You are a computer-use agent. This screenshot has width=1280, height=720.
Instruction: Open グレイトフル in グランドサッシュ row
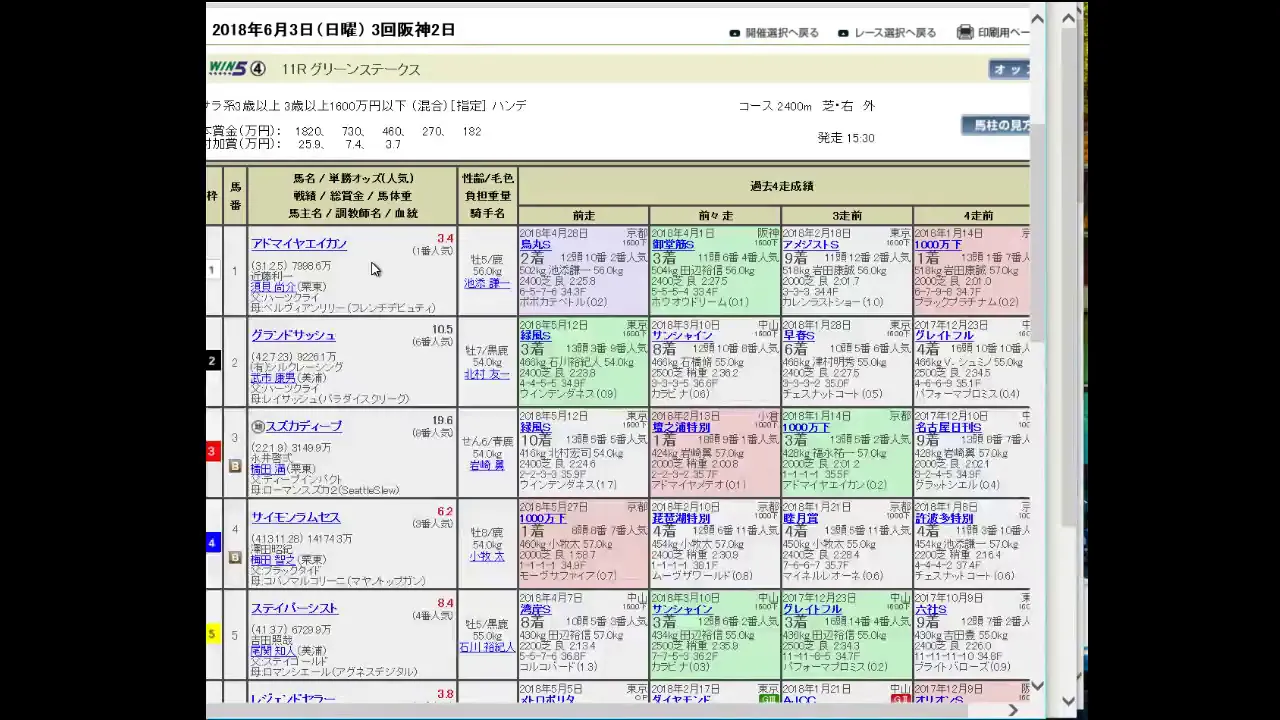(944, 336)
